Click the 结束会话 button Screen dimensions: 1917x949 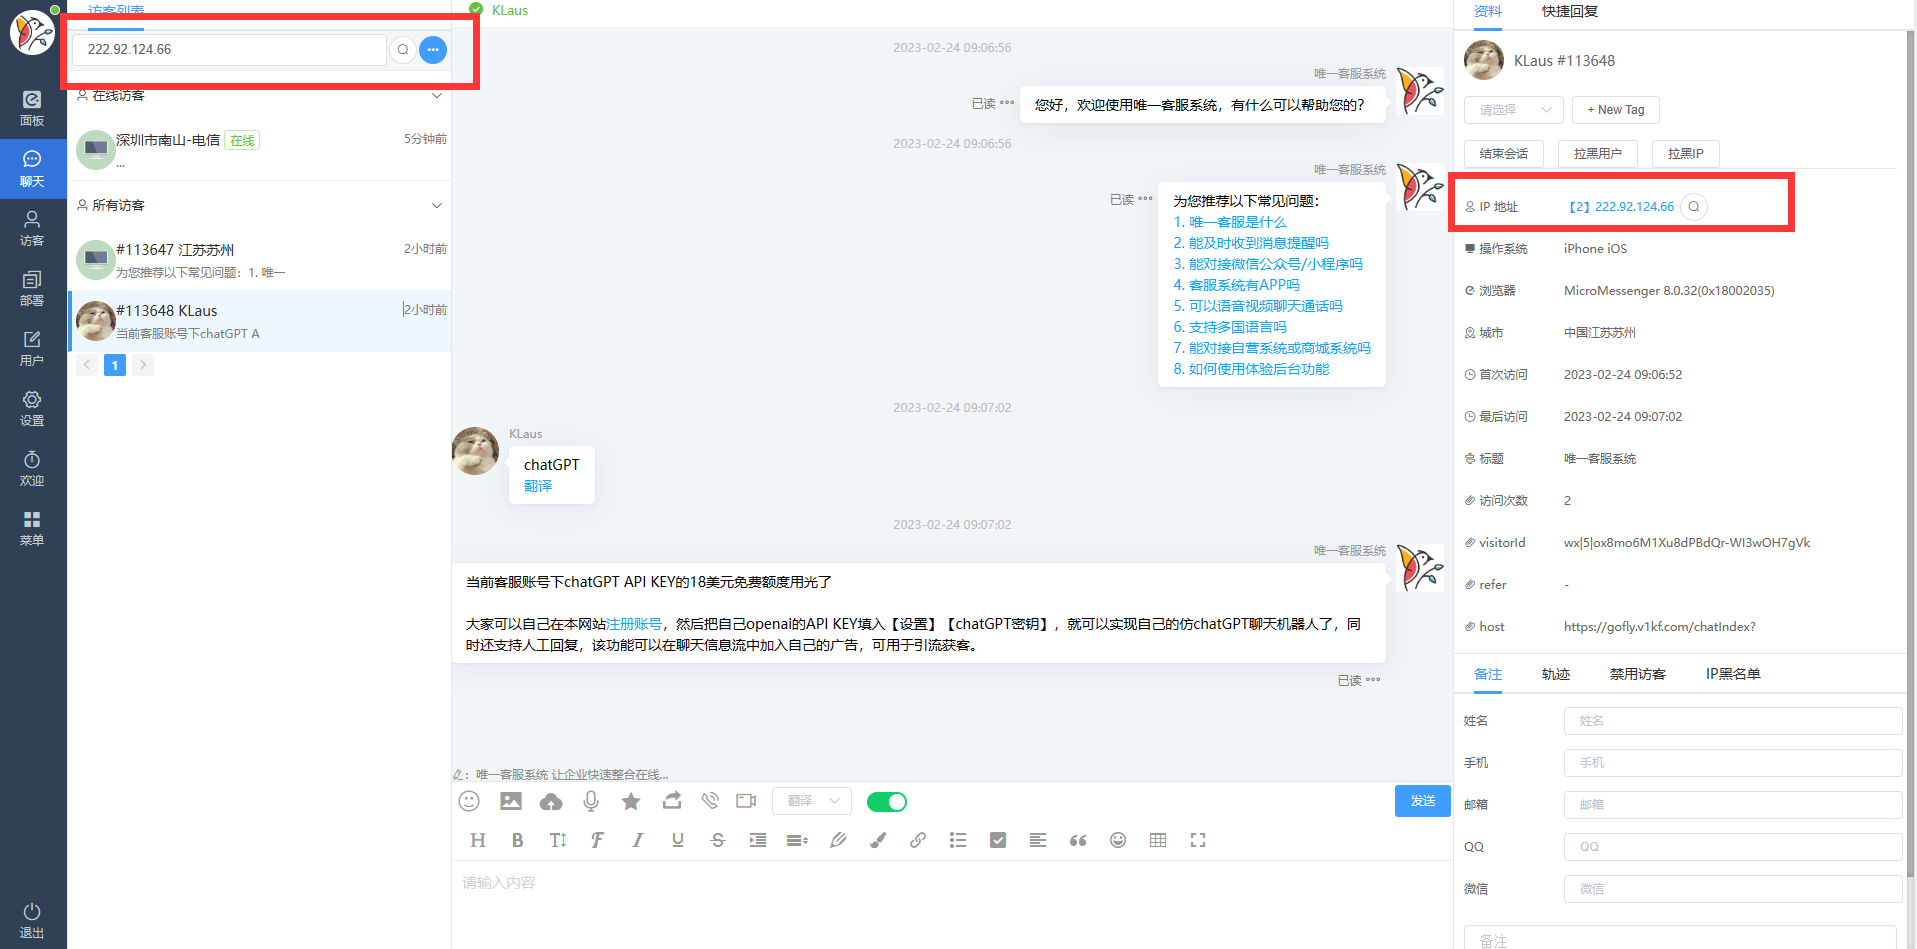[x=1504, y=154]
